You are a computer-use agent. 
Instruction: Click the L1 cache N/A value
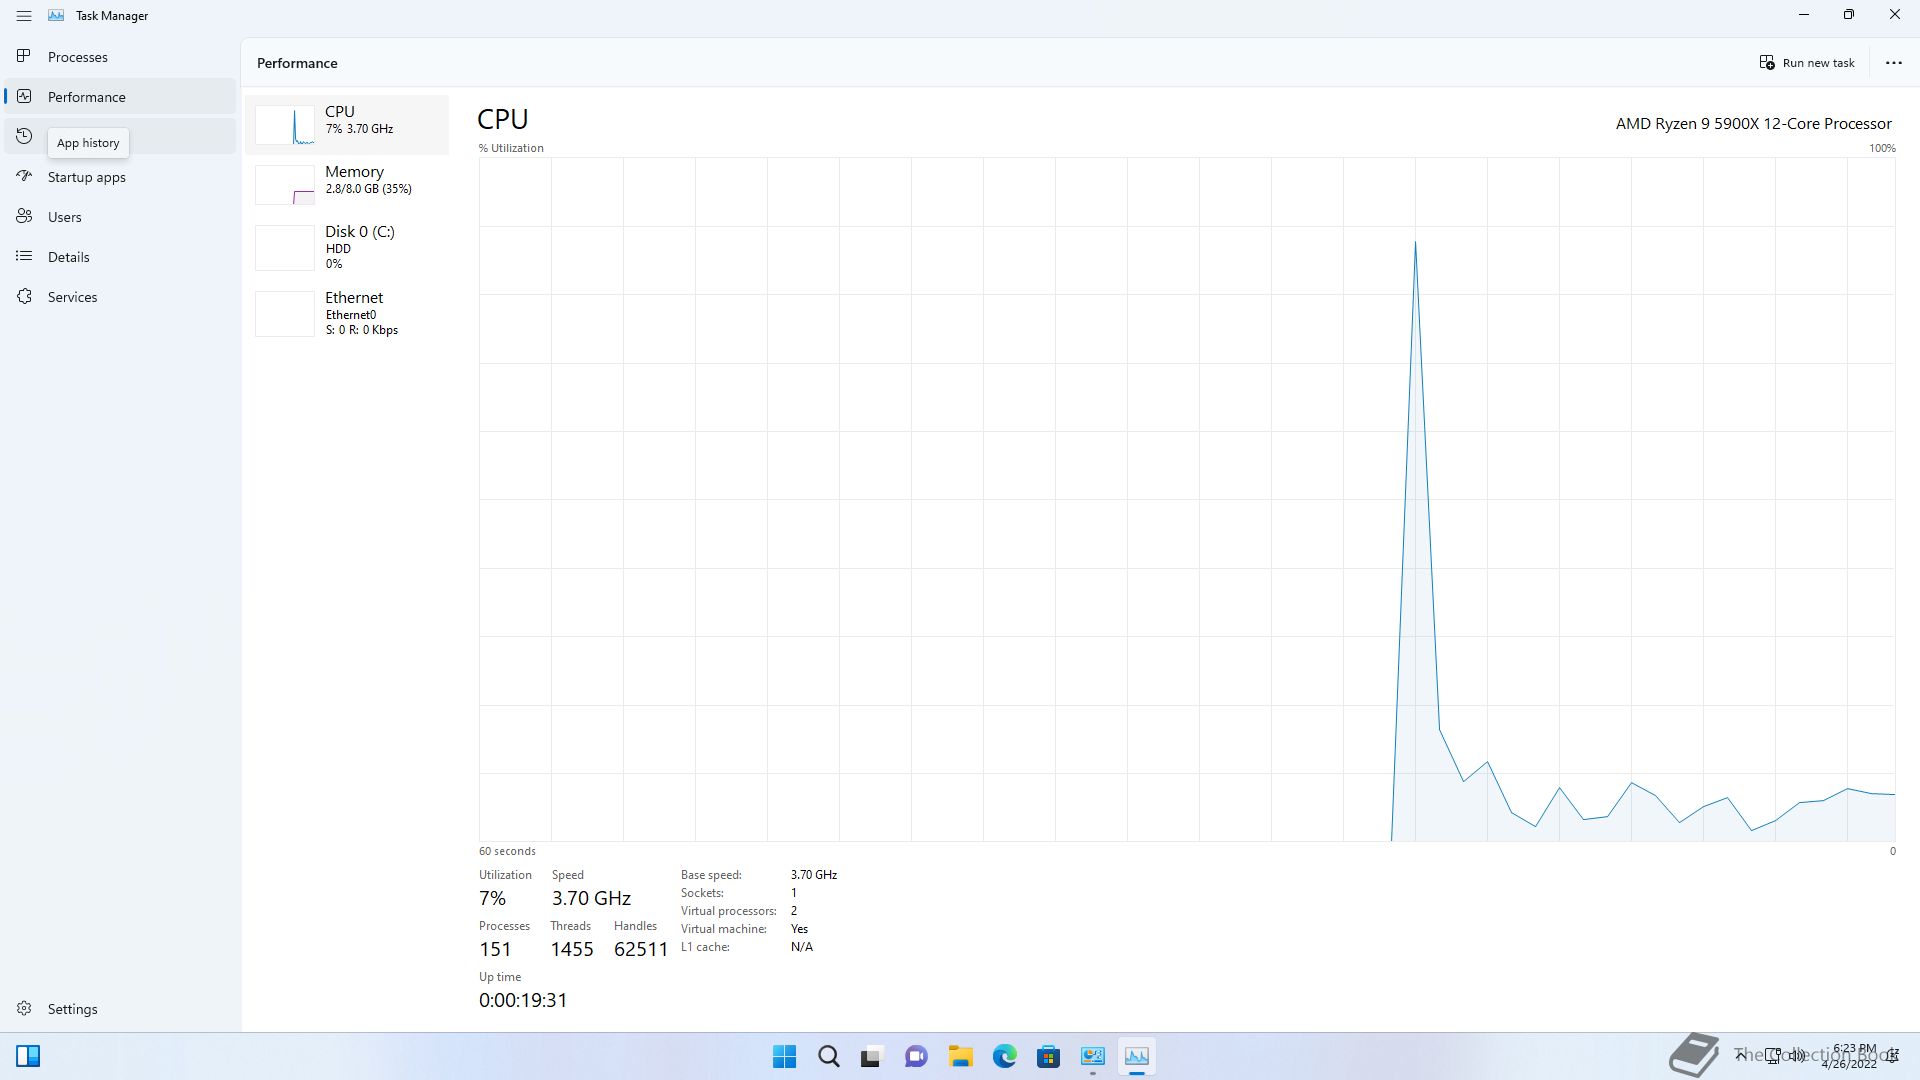[802, 947]
